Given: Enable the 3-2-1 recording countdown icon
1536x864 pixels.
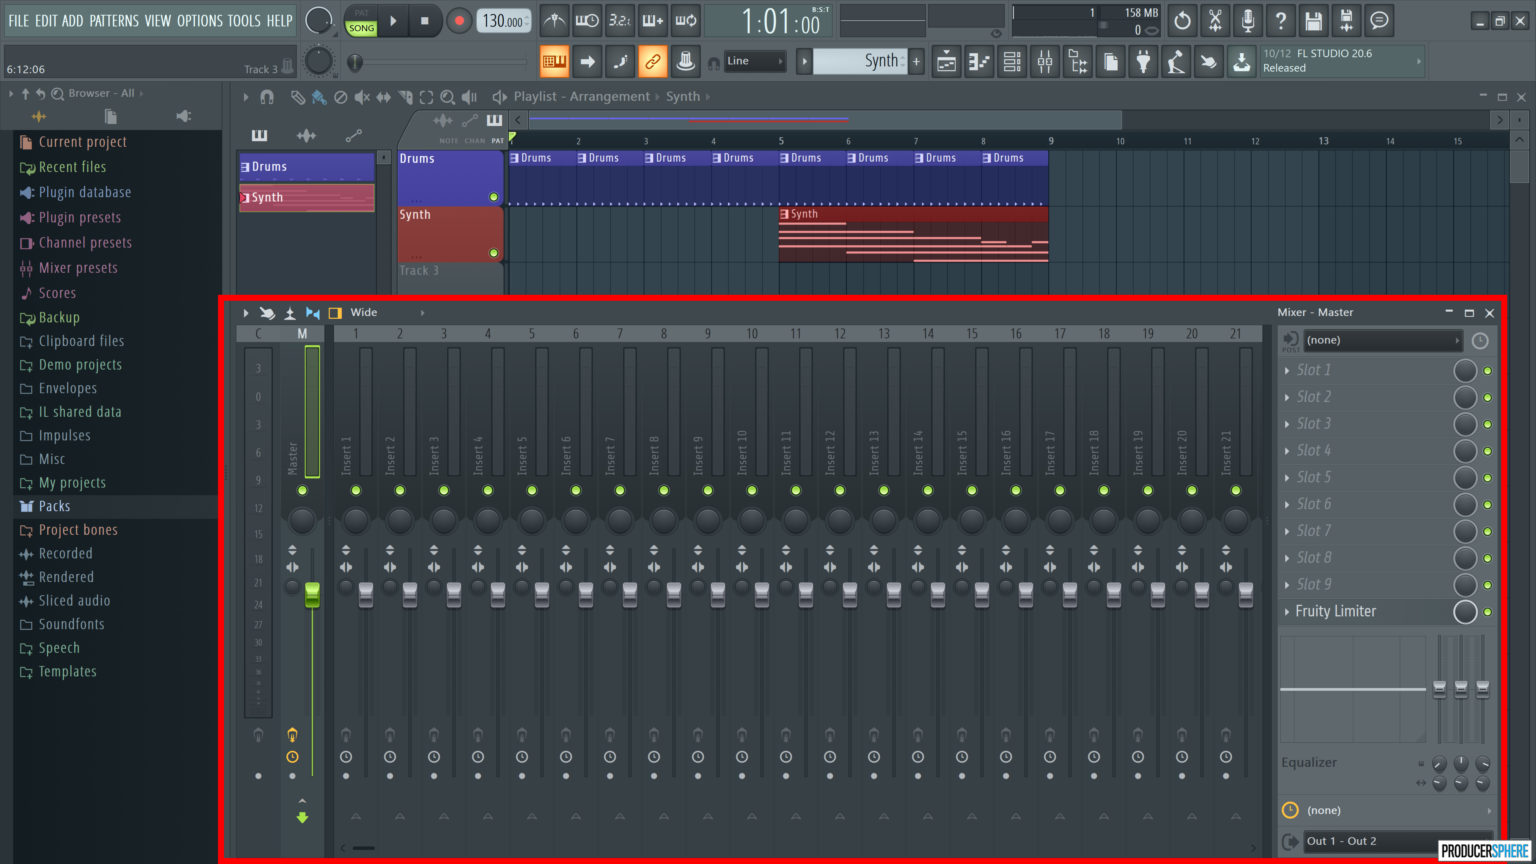Looking at the screenshot, I should pyautogui.click(x=621, y=20).
